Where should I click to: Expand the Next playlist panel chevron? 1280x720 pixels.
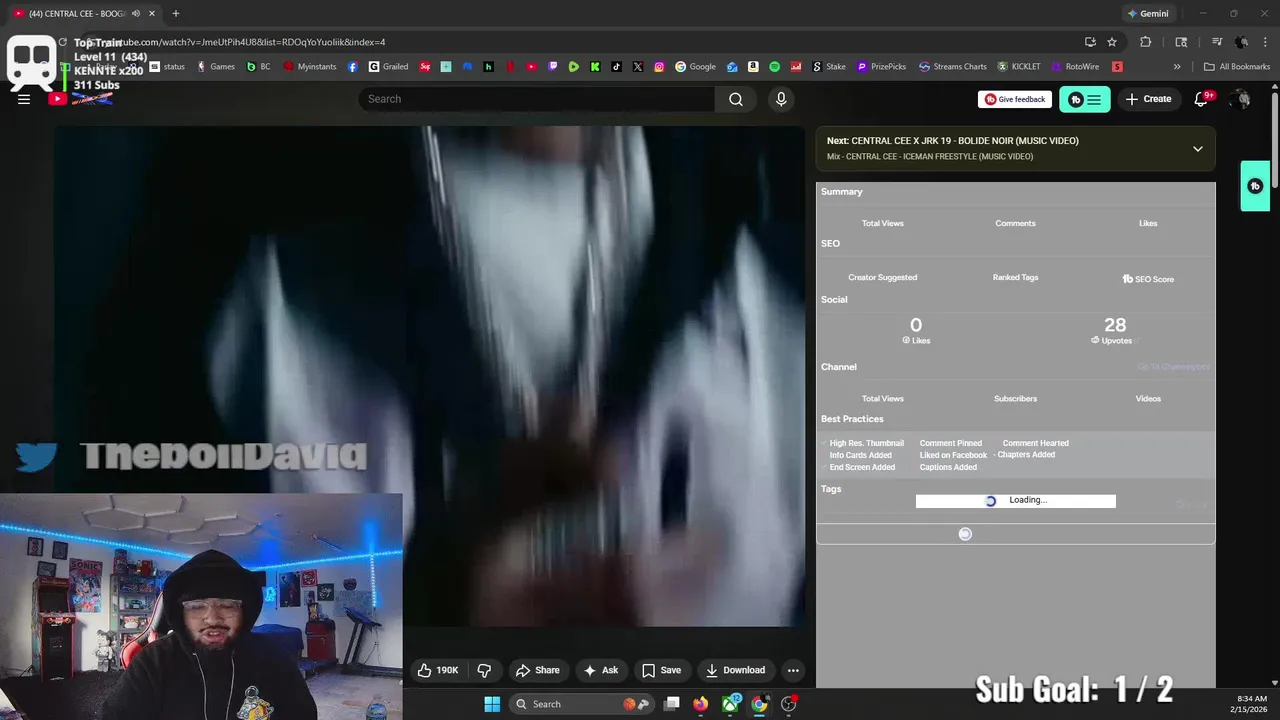pos(1197,149)
